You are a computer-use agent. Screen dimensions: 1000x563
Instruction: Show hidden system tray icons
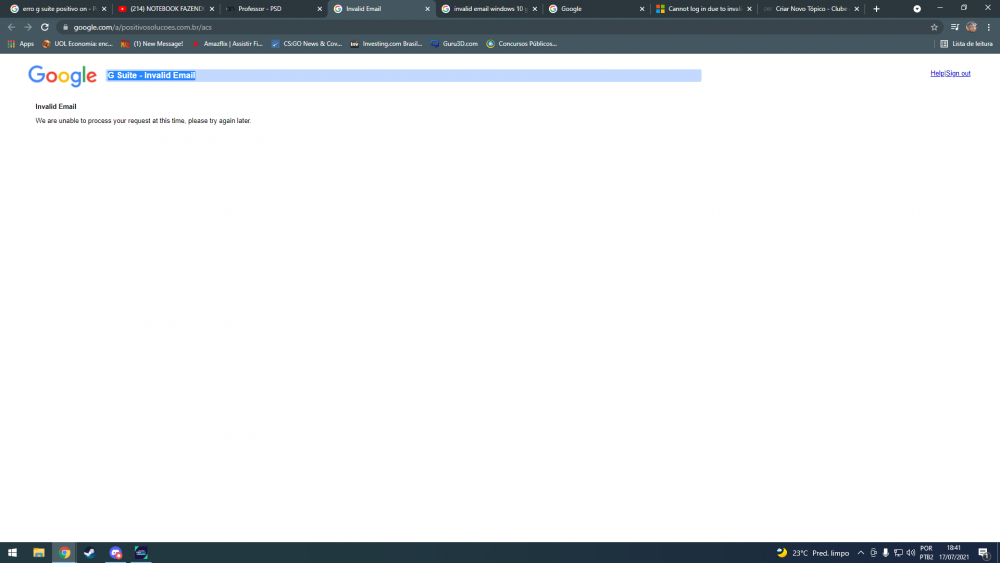coord(860,553)
